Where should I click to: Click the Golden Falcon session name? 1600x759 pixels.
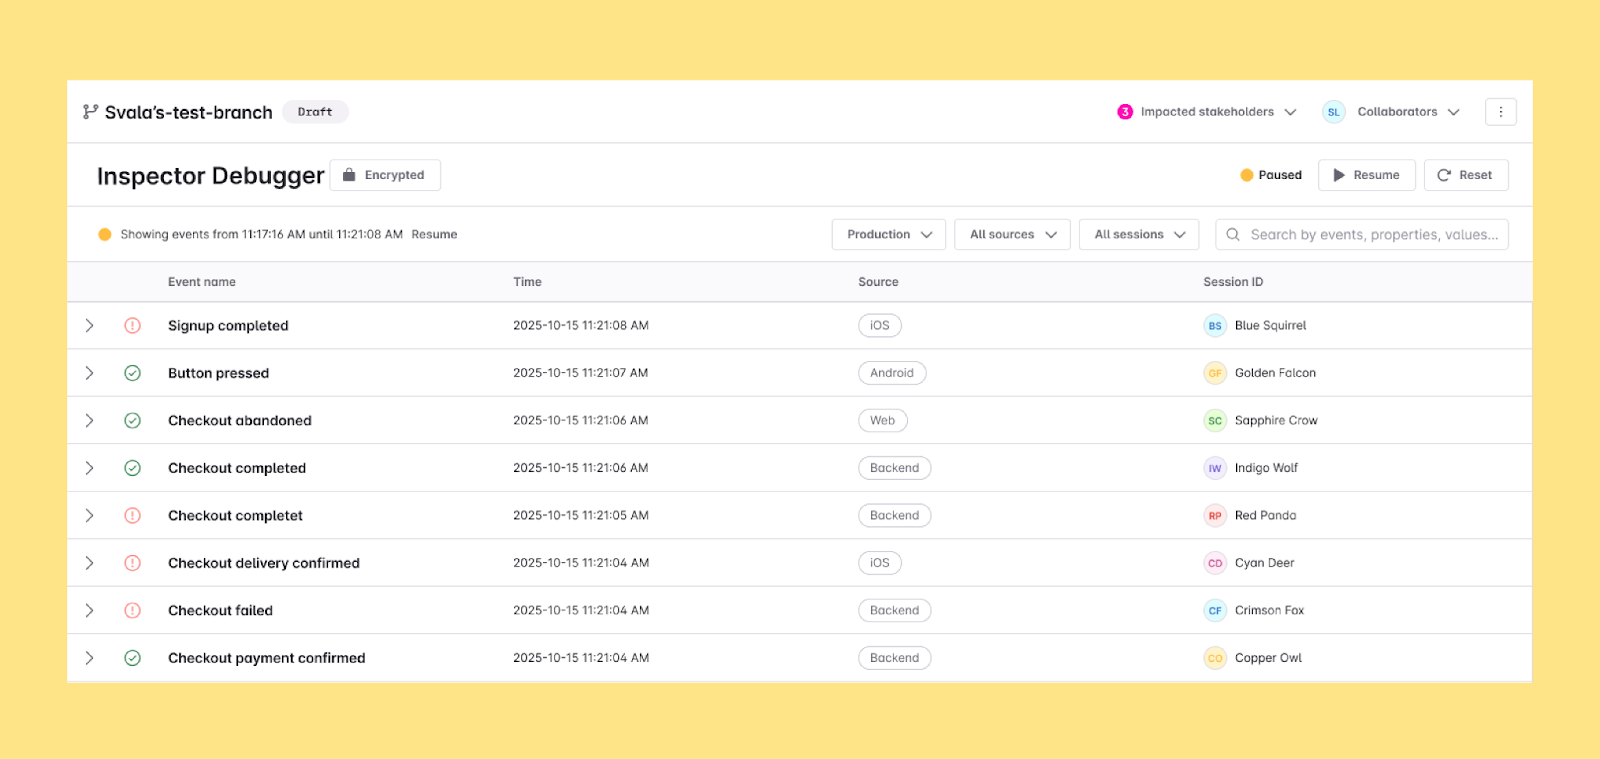click(x=1275, y=373)
